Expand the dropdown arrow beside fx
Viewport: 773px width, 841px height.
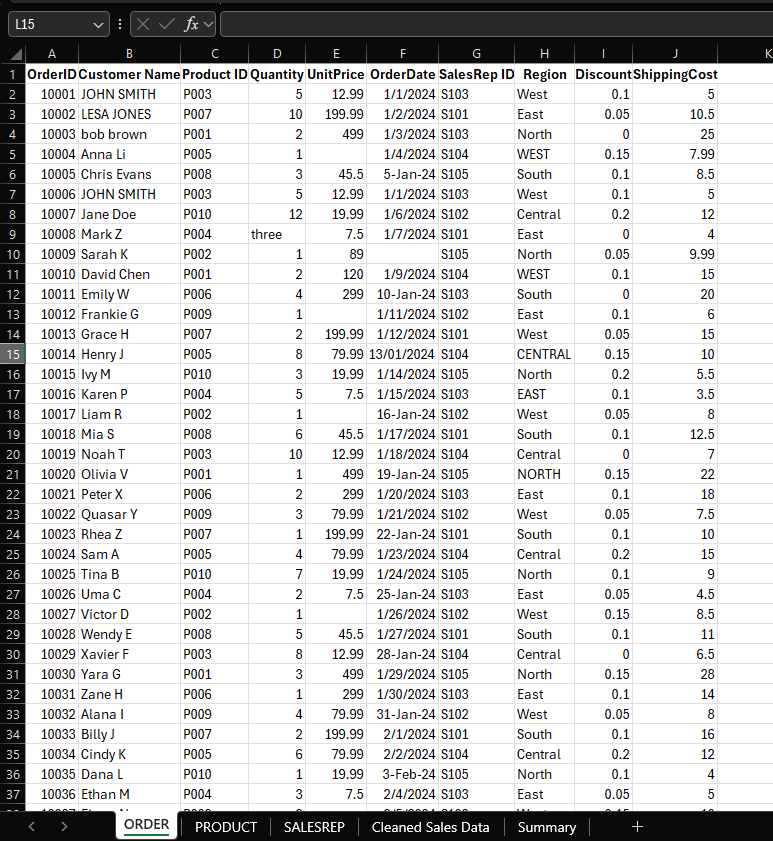[x=208, y=25]
